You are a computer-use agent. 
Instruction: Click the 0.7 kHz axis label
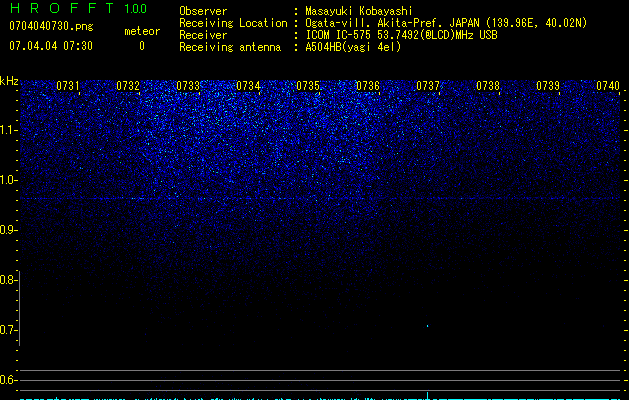8,330
